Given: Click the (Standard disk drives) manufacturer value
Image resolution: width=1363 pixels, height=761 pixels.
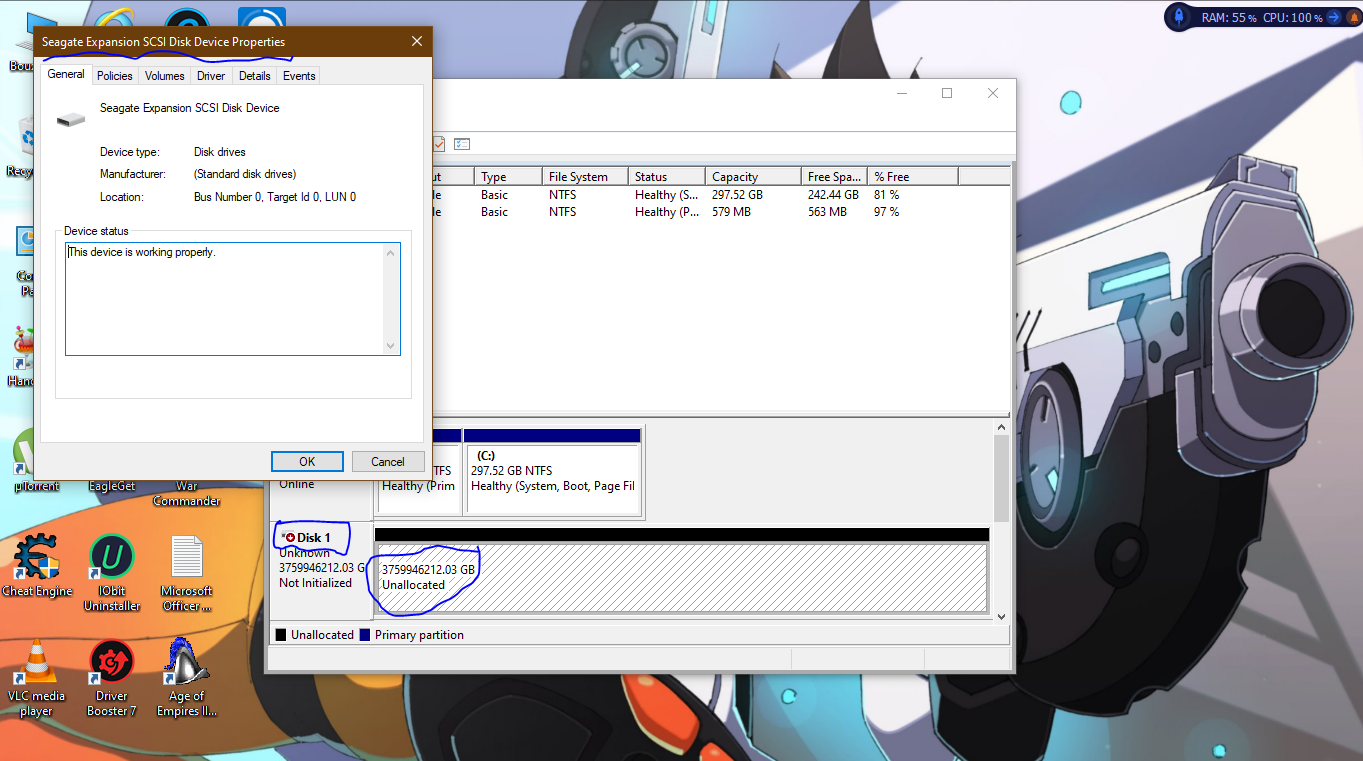Looking at the screenshot, I should tap(245, 174).
